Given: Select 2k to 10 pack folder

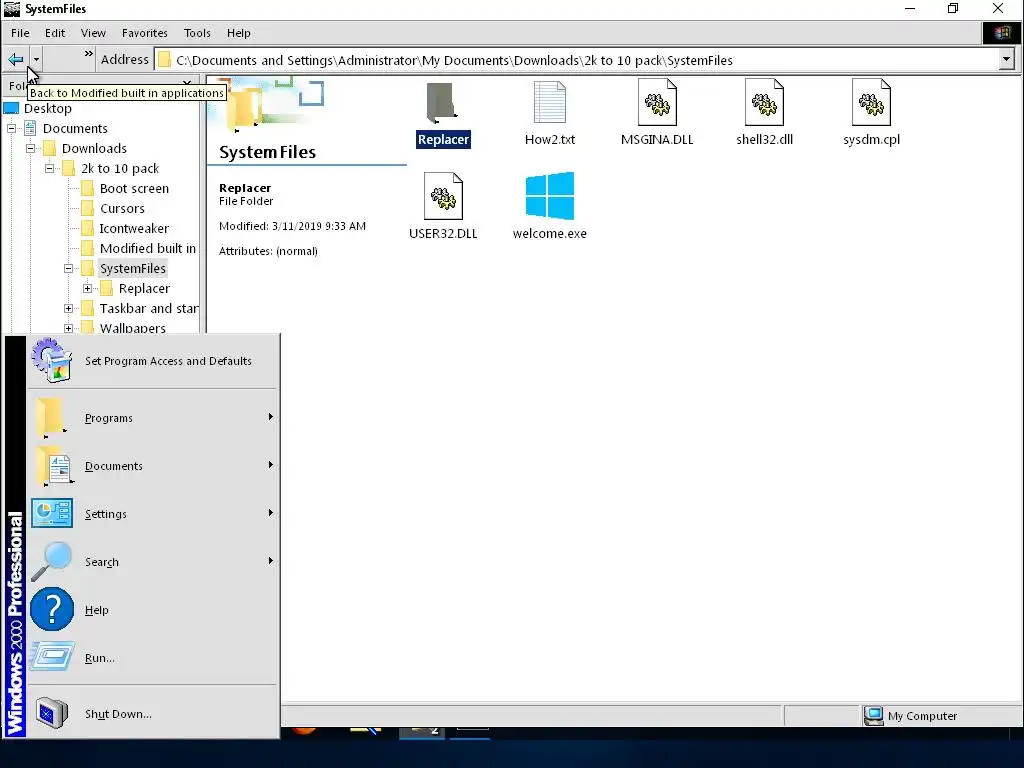Looking at the screenshot, I should coord(120,168).
